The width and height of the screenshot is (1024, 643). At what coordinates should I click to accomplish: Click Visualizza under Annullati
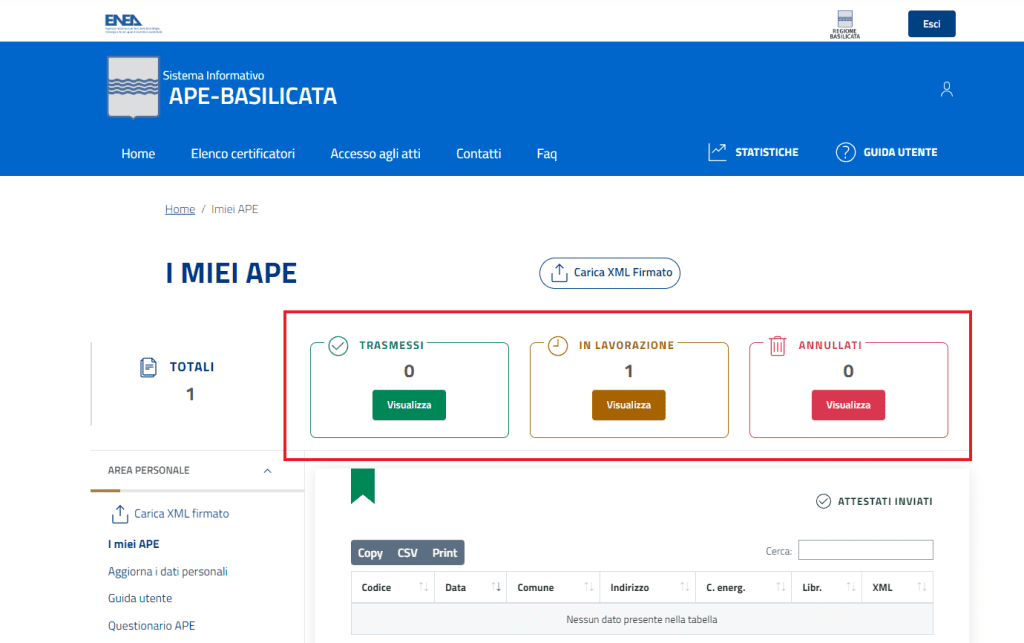pos(848,405)
